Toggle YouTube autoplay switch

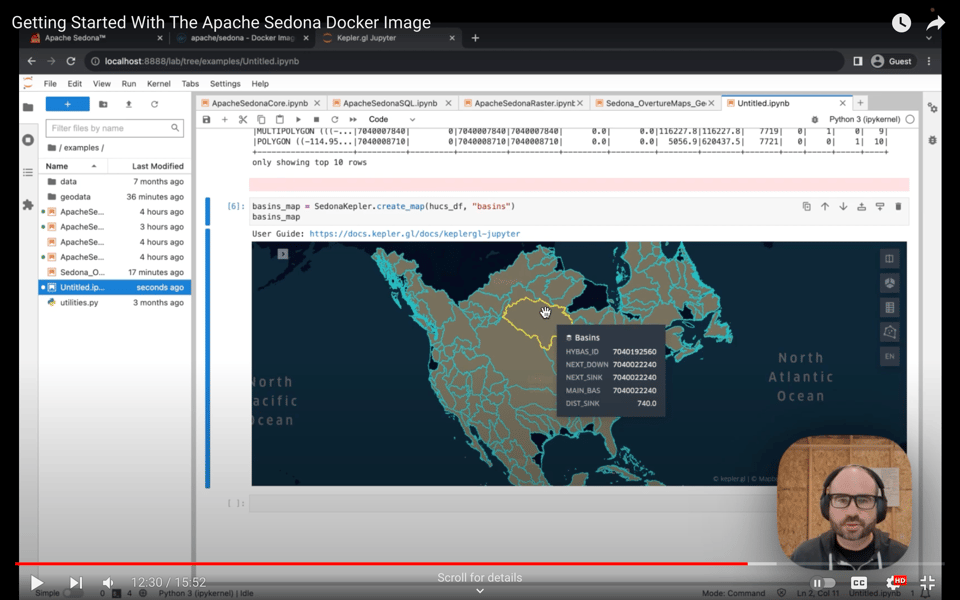pos(823,583)
